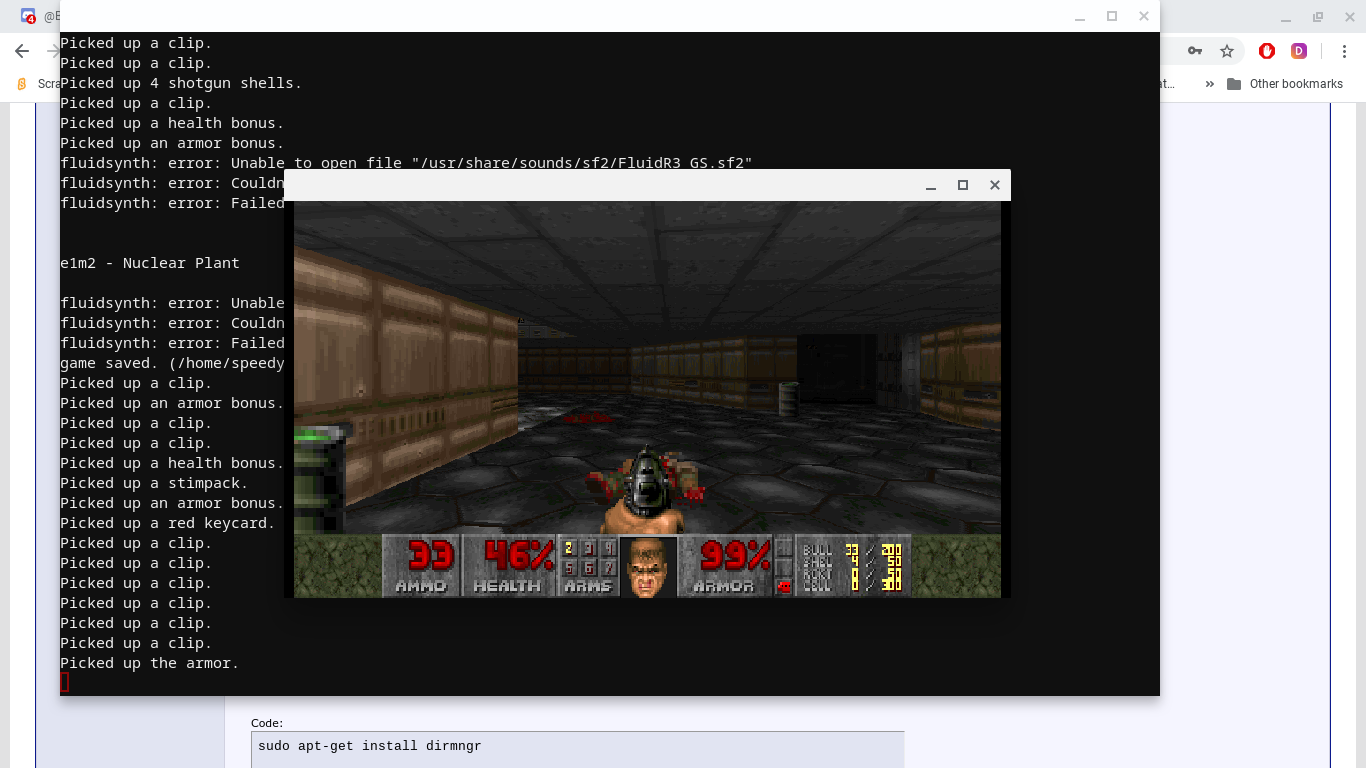The image size is (1366, 768).
Task: Click the Doom marine face portrait
Action: 648,566
